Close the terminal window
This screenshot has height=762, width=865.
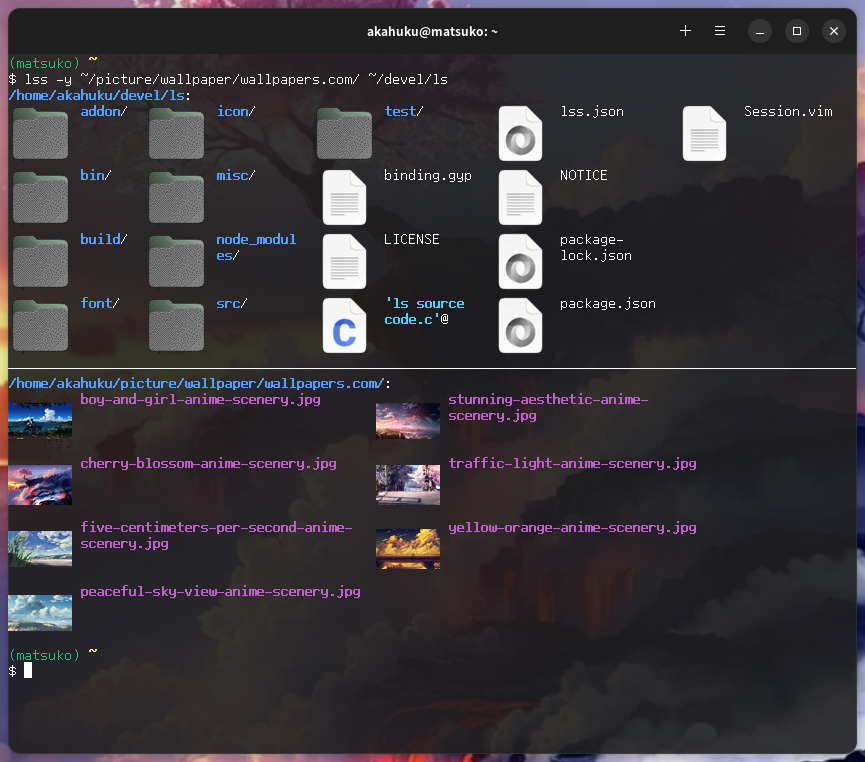tap(834, 31)
